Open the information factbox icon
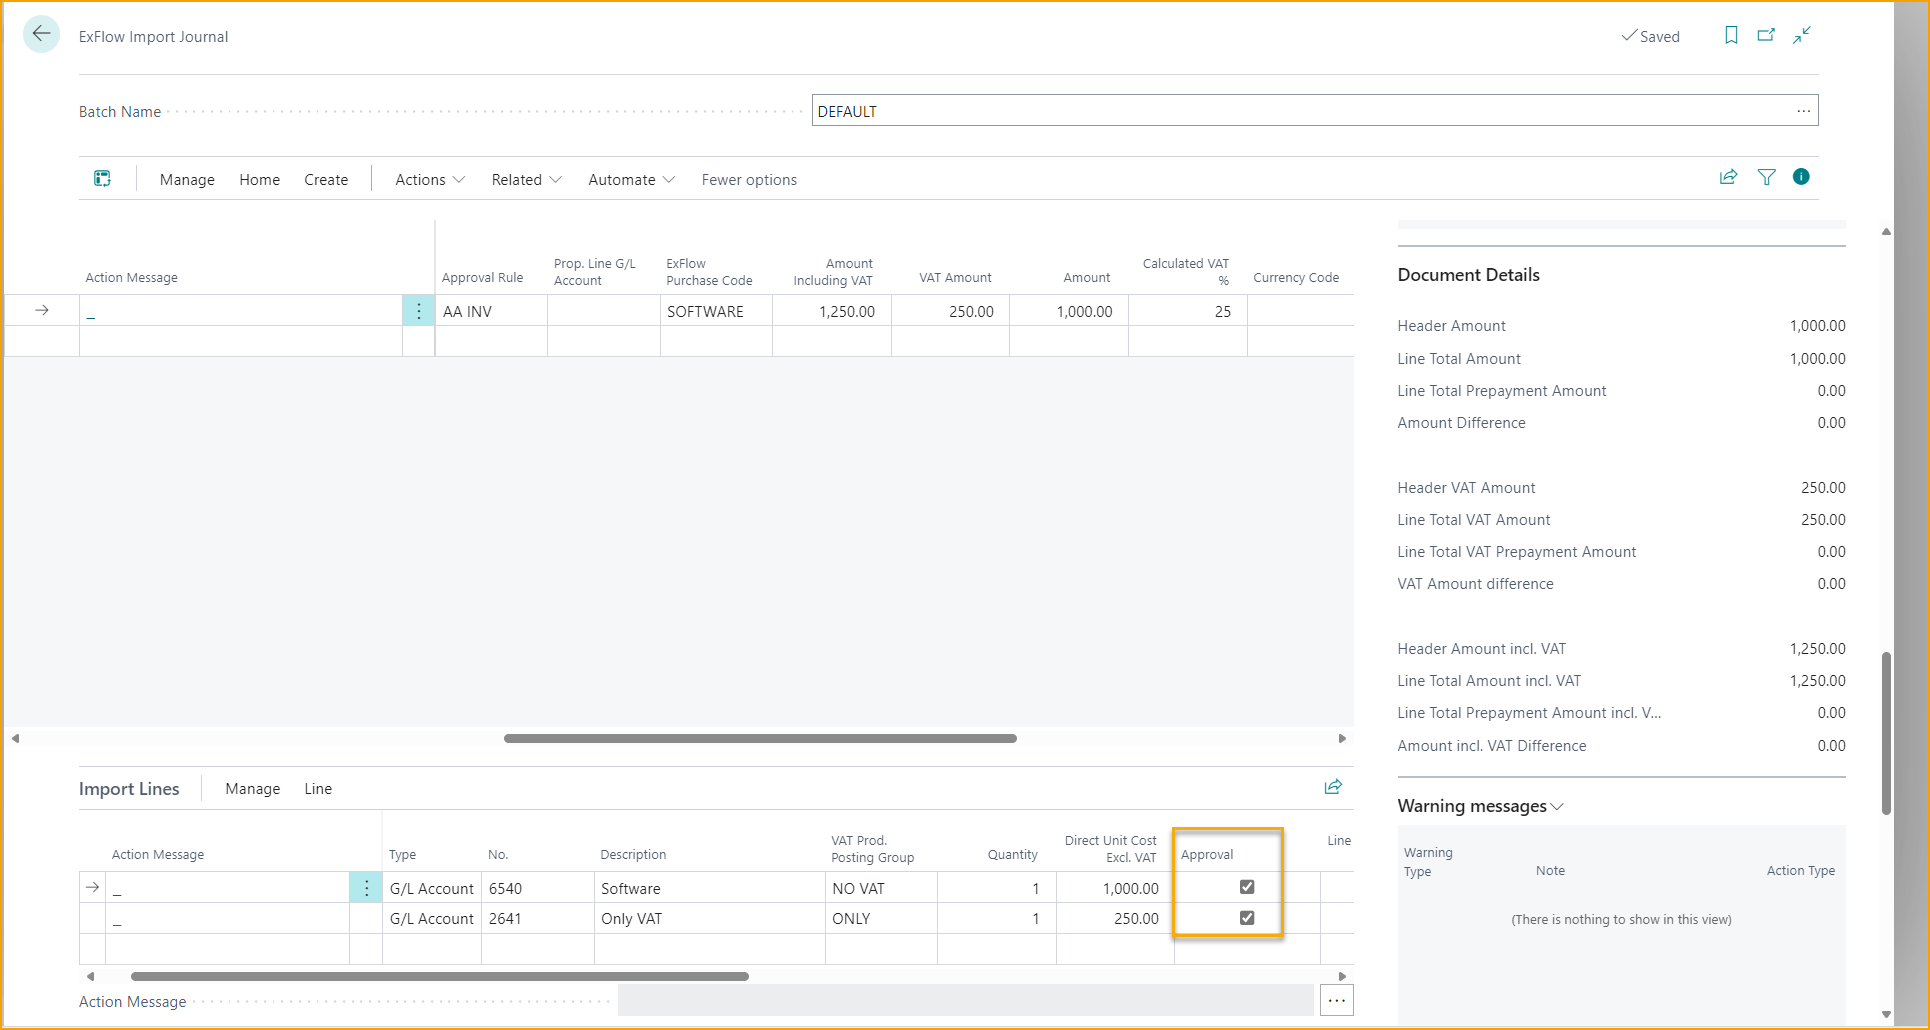The image size is (1930, 1030). click(1801, 177)
